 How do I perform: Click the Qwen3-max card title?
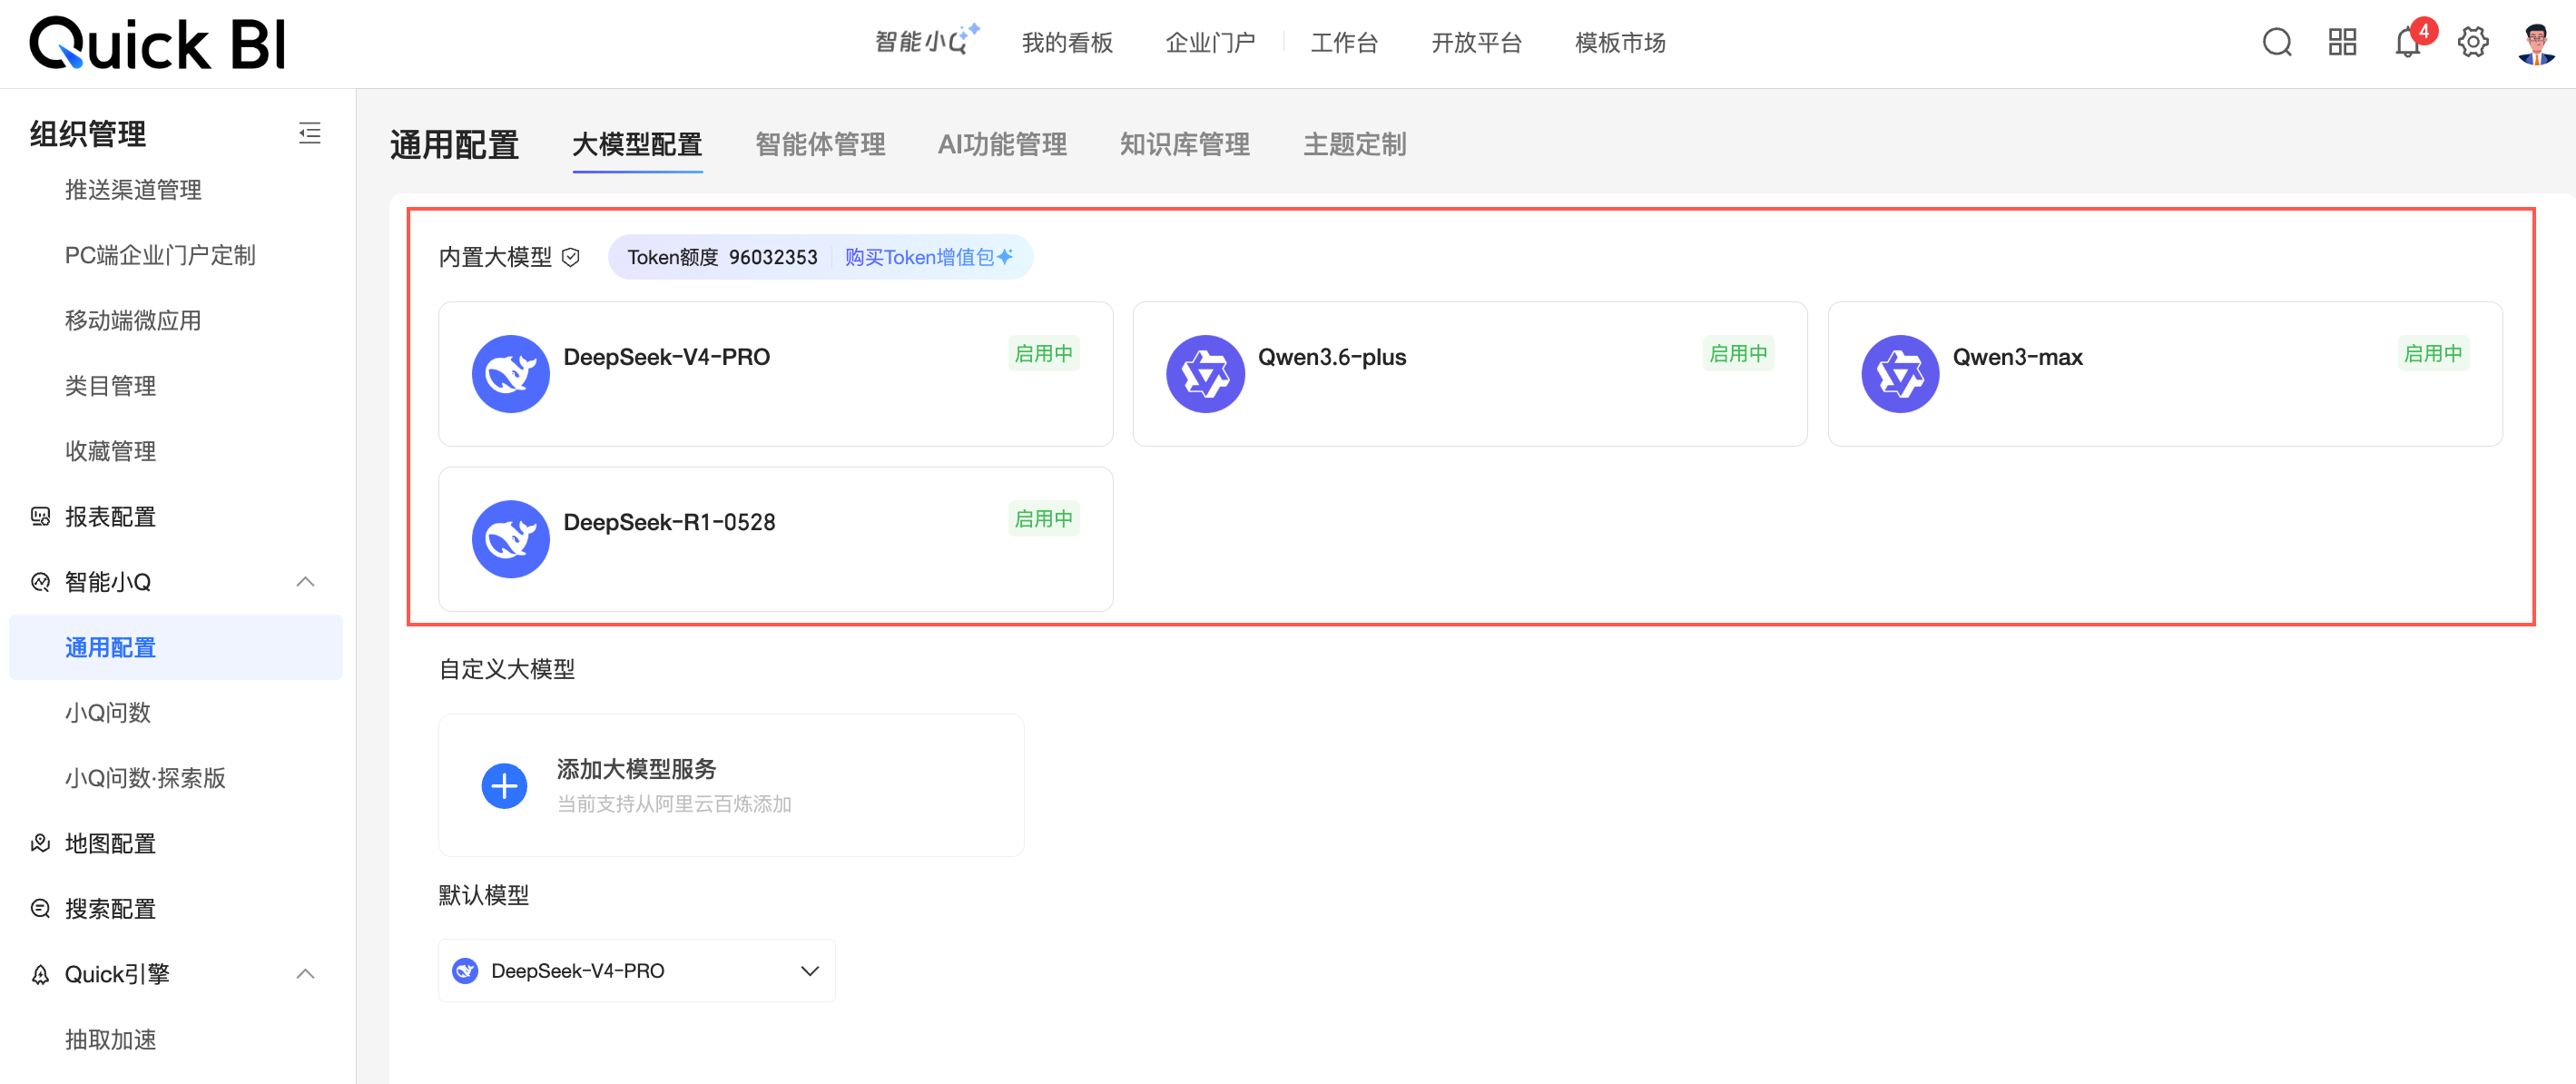2017,357
